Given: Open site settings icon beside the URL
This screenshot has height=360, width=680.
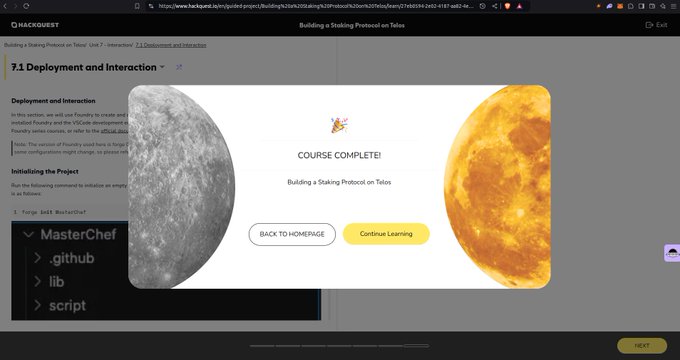Looking at the screenshot, I should coord(151,6).
